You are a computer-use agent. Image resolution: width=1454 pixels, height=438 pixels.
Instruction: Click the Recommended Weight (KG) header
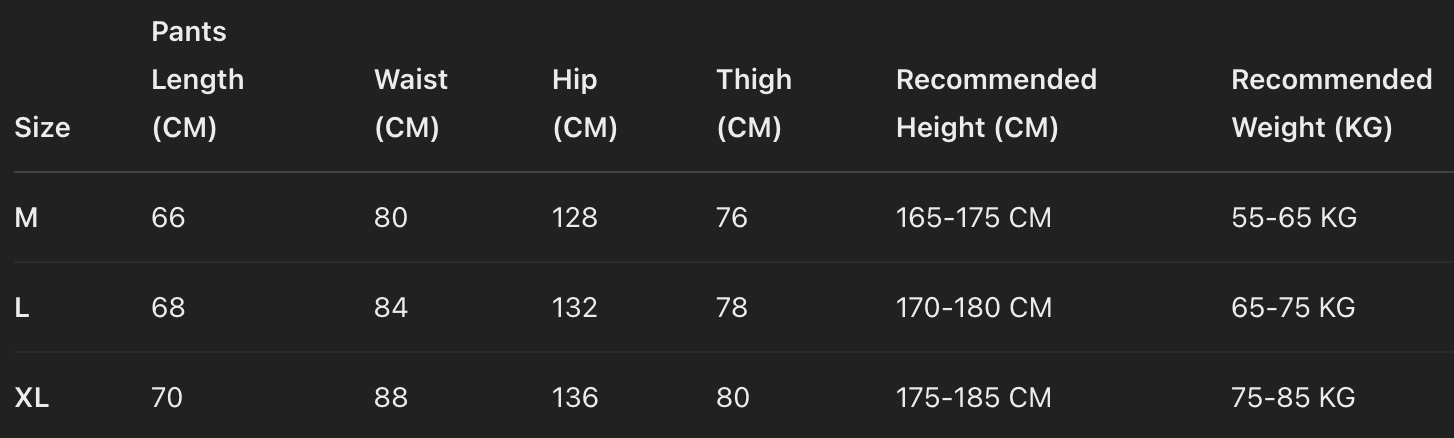tap(1330, 104)
